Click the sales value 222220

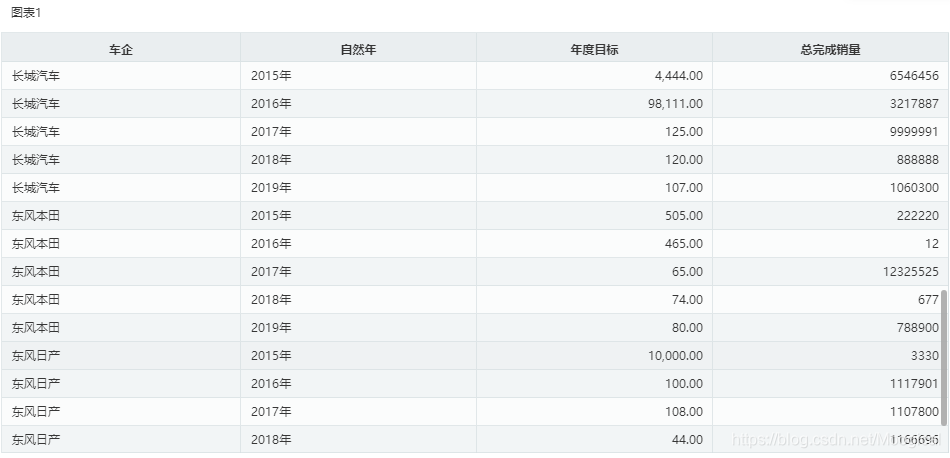pos(918,216)
